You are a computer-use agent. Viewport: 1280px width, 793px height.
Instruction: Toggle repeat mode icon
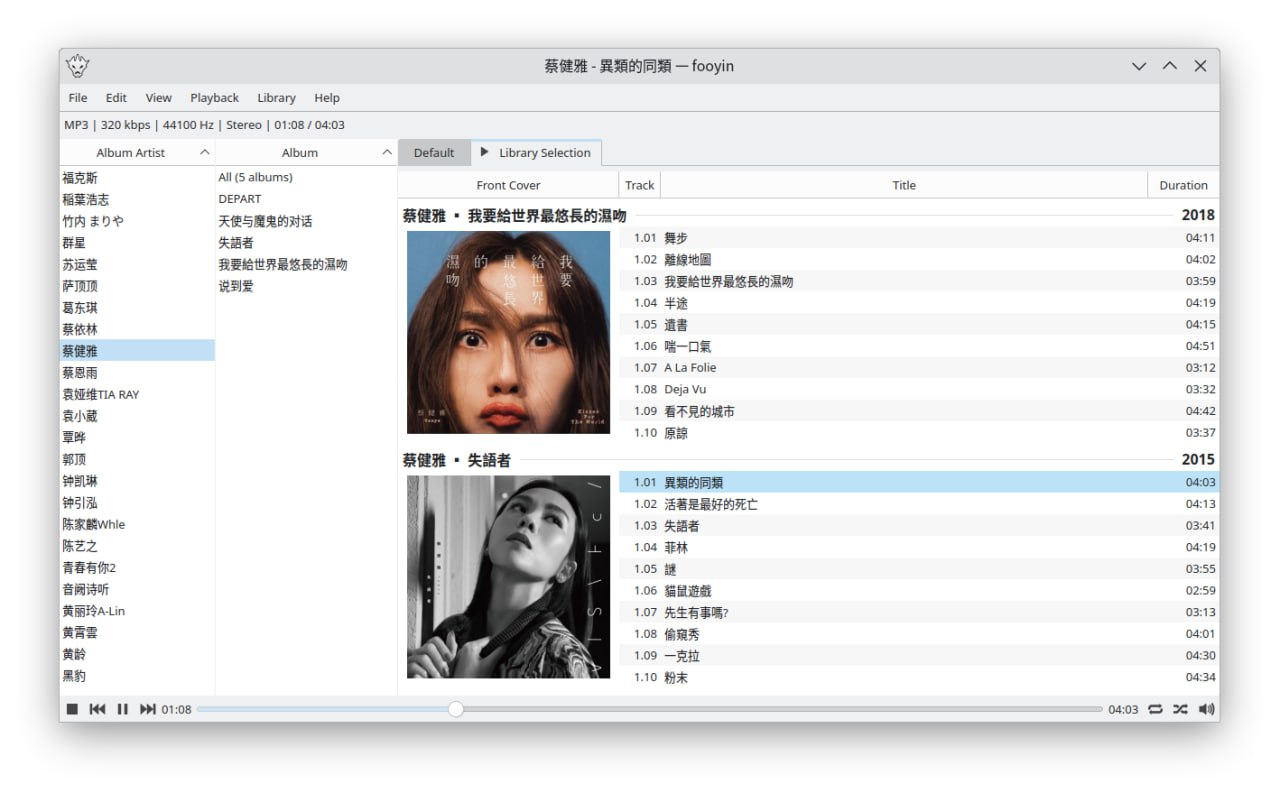pyautogui.click(x=1155, y=709)
